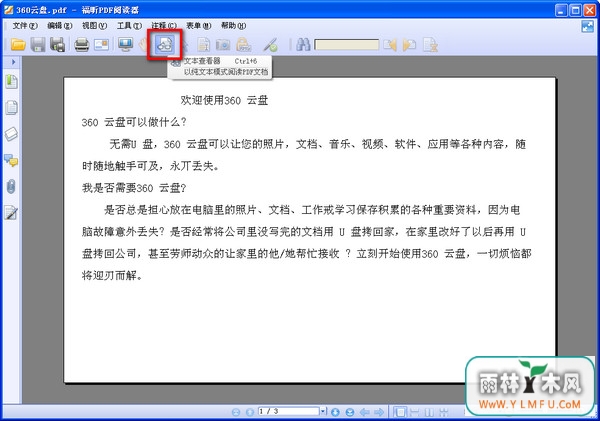
Task: Open a file with the folder icon
Action: 18,45
